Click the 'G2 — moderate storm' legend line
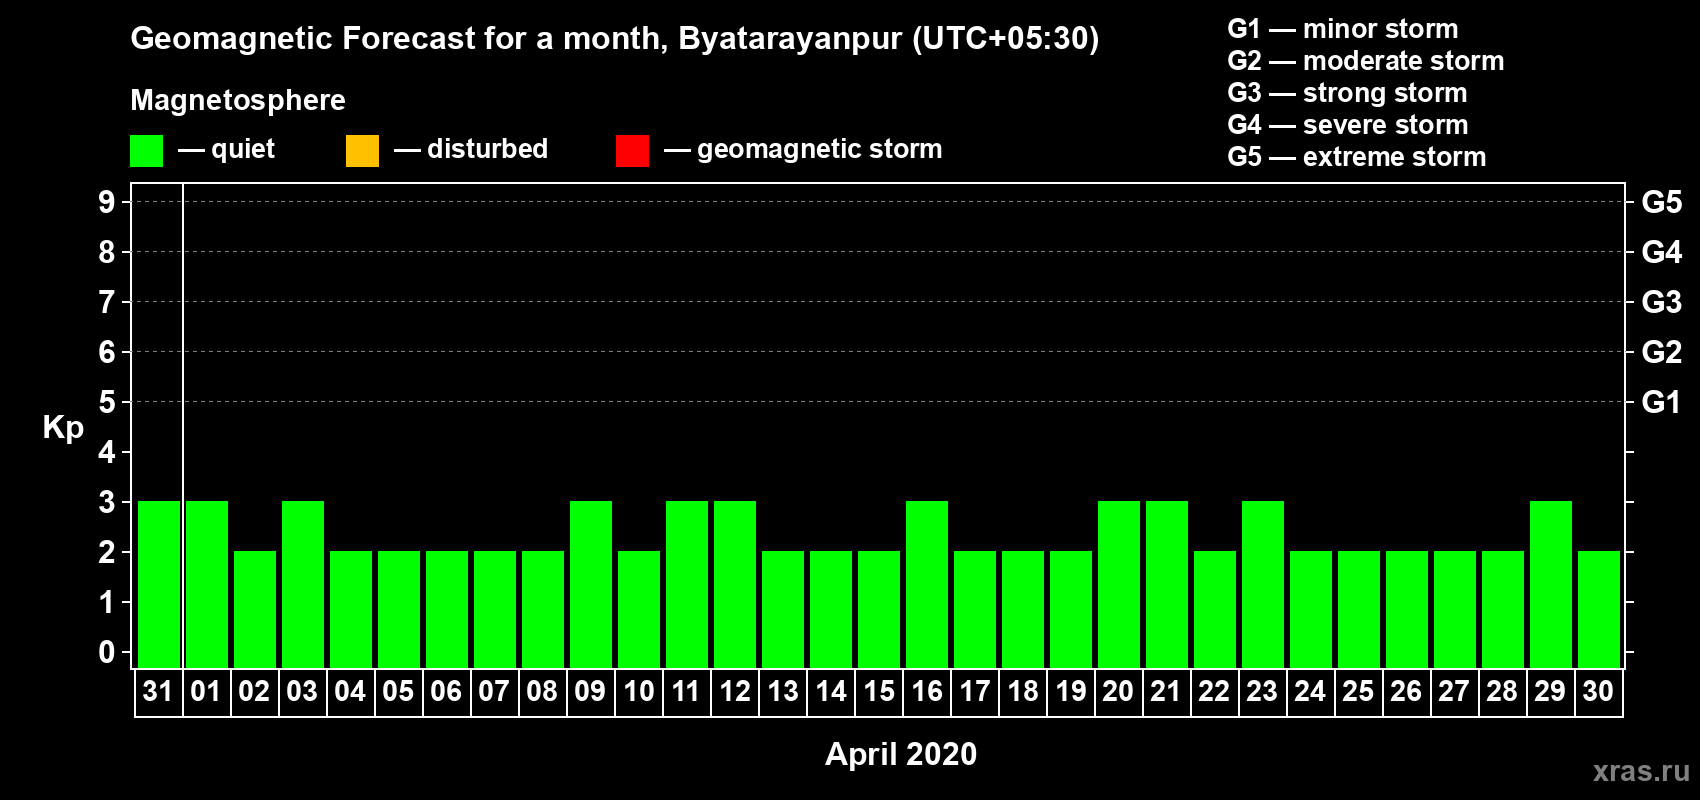 1366,61
